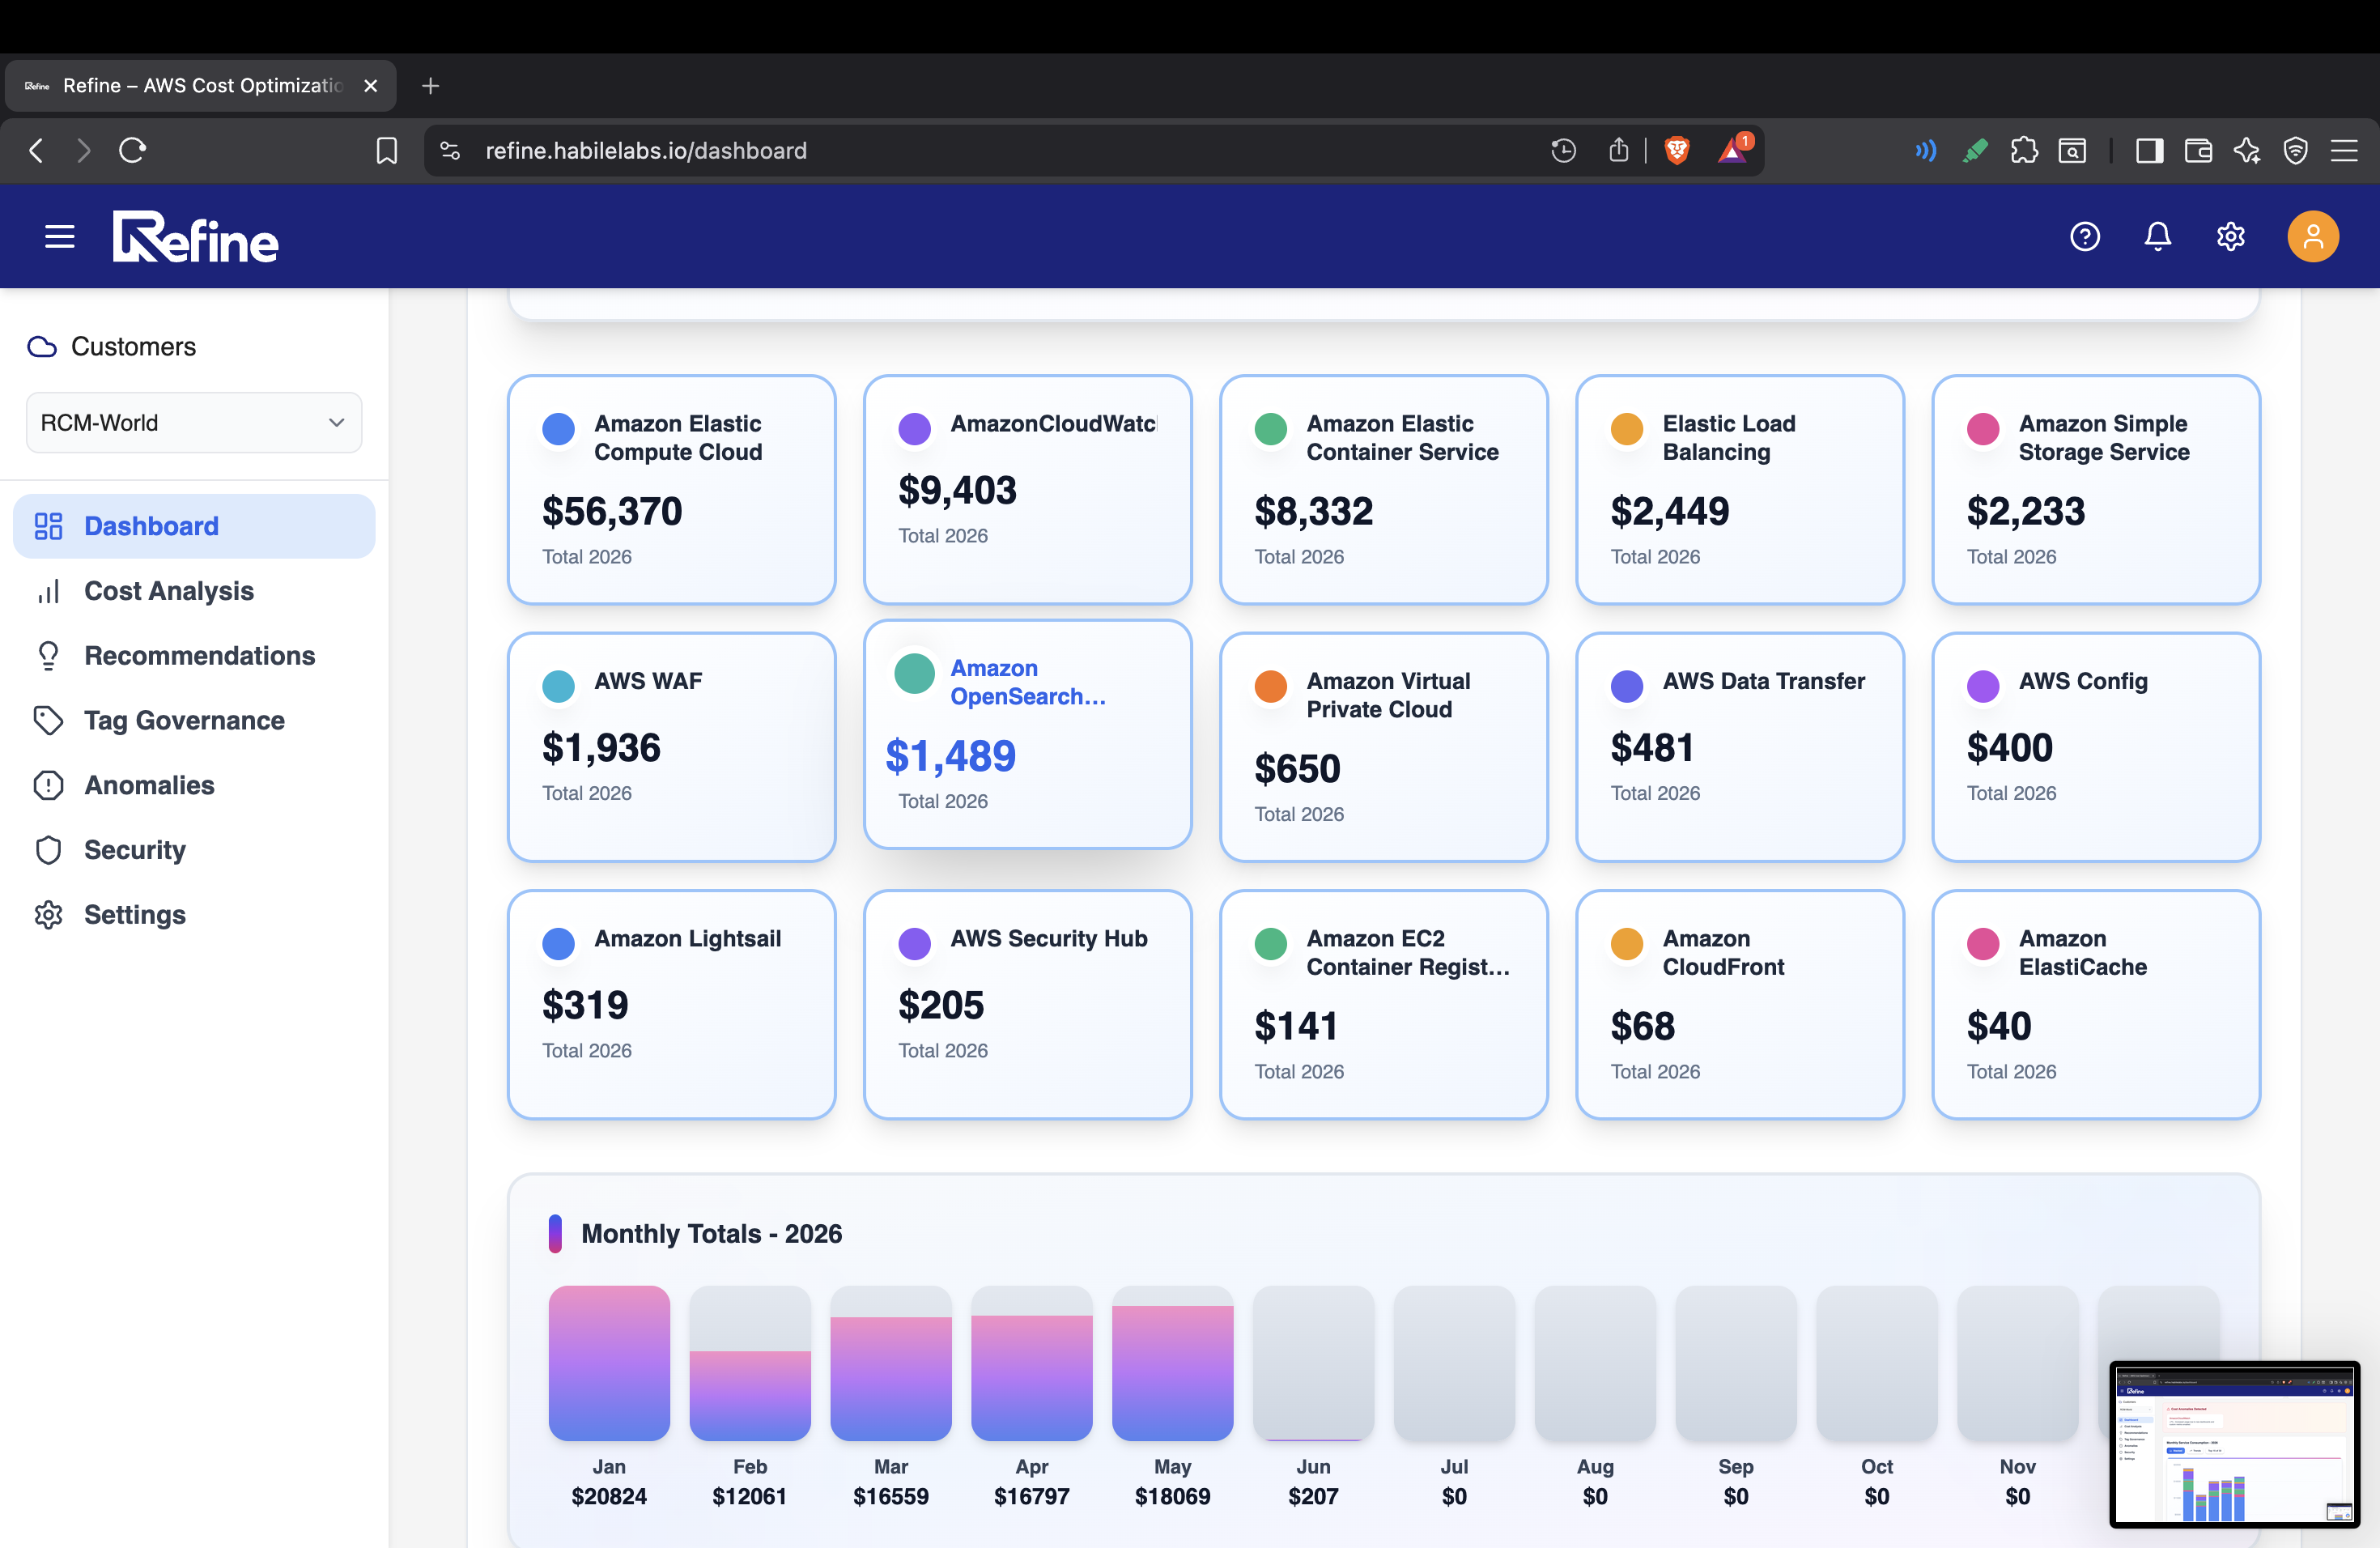Navigate to Tag Governance
Image resolution: width=2380 pixels, height=1548 pixels.
click(194, 721)
